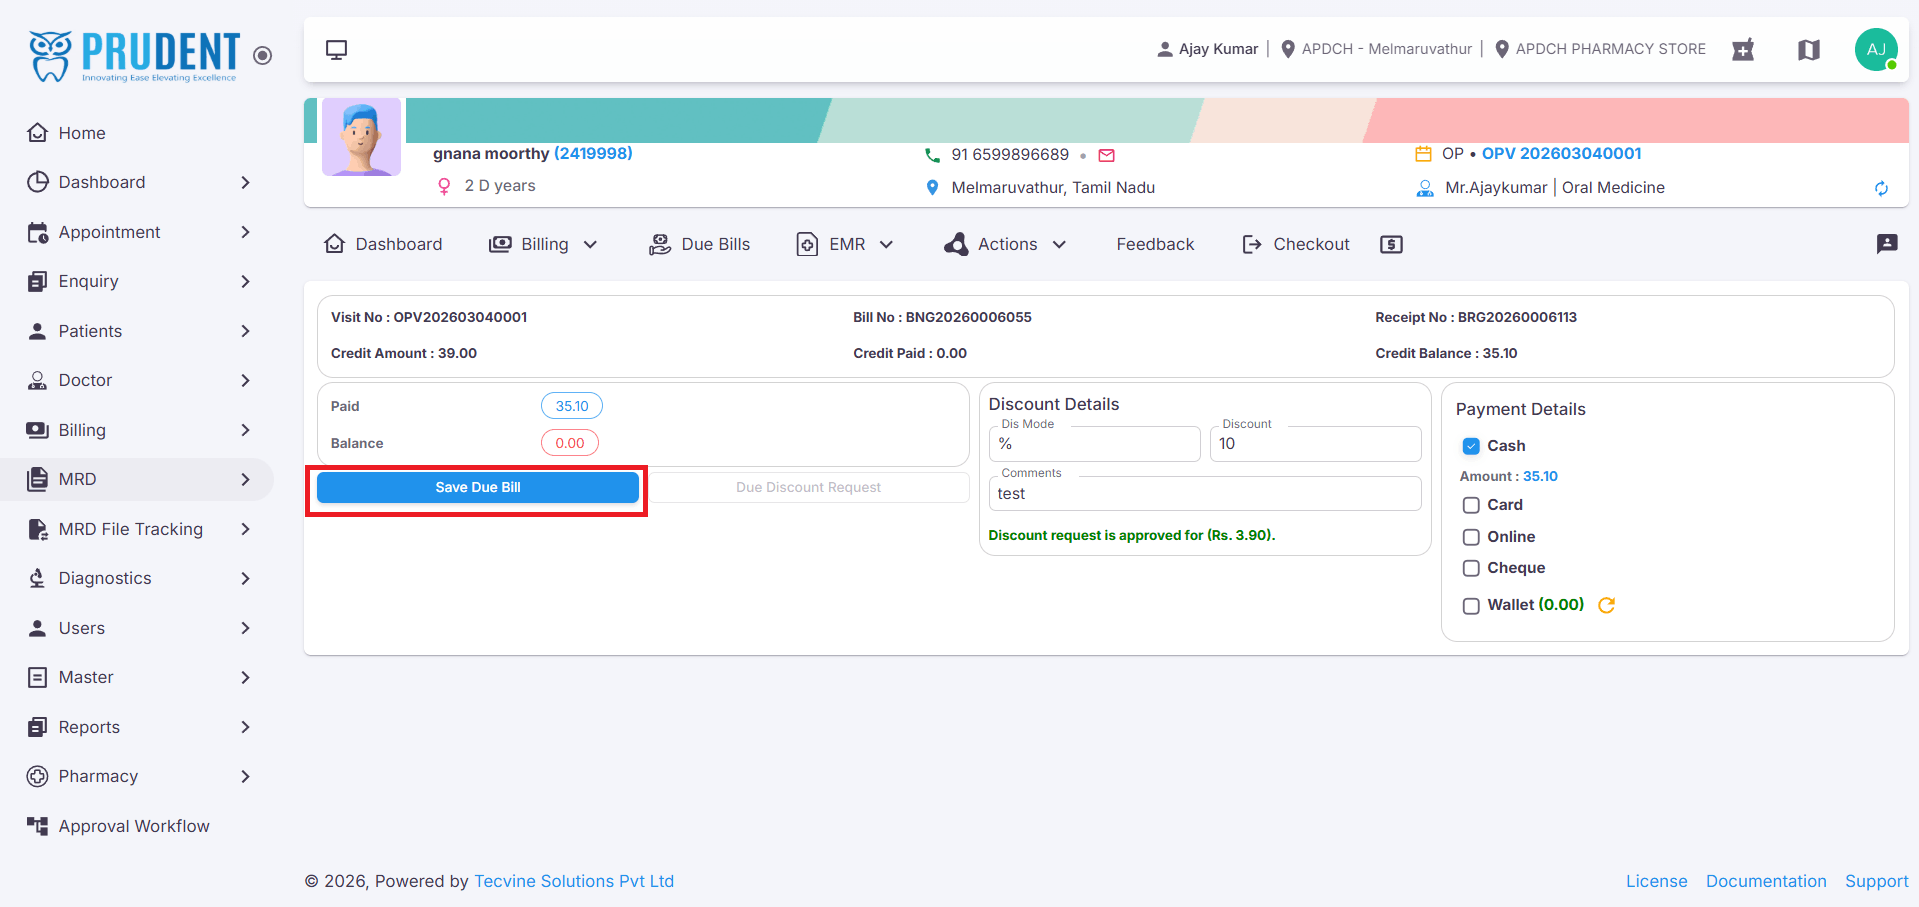
Task: Click the email envelope icon
Action: [x=1106, y=155]
